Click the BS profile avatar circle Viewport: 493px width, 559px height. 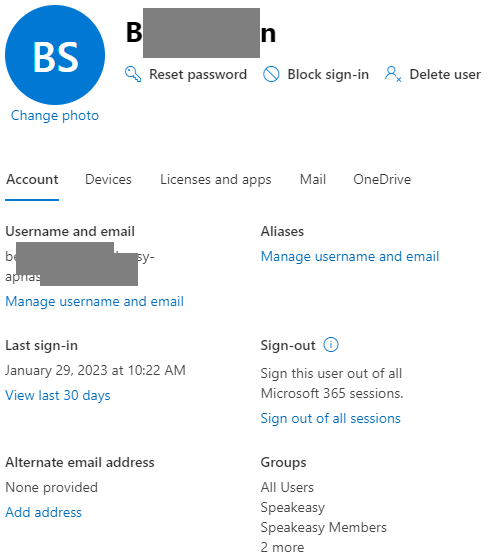[55, 55]
